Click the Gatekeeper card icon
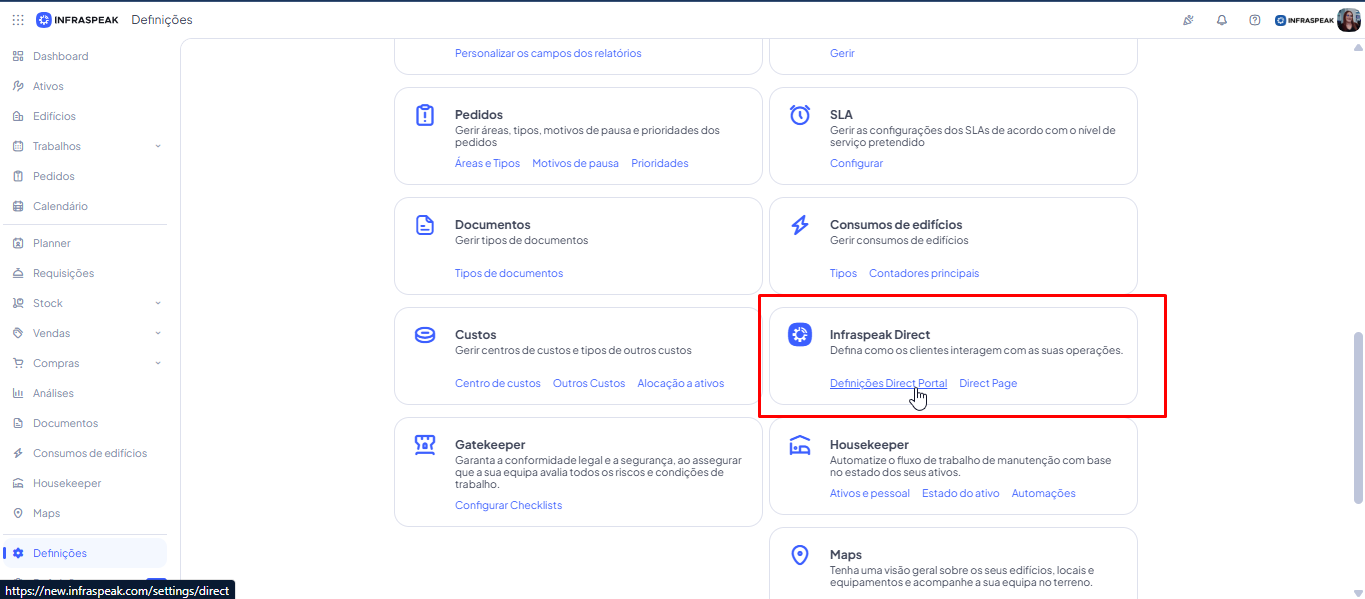The height and width of the screenshot is (599, 1365). [425, 445]
